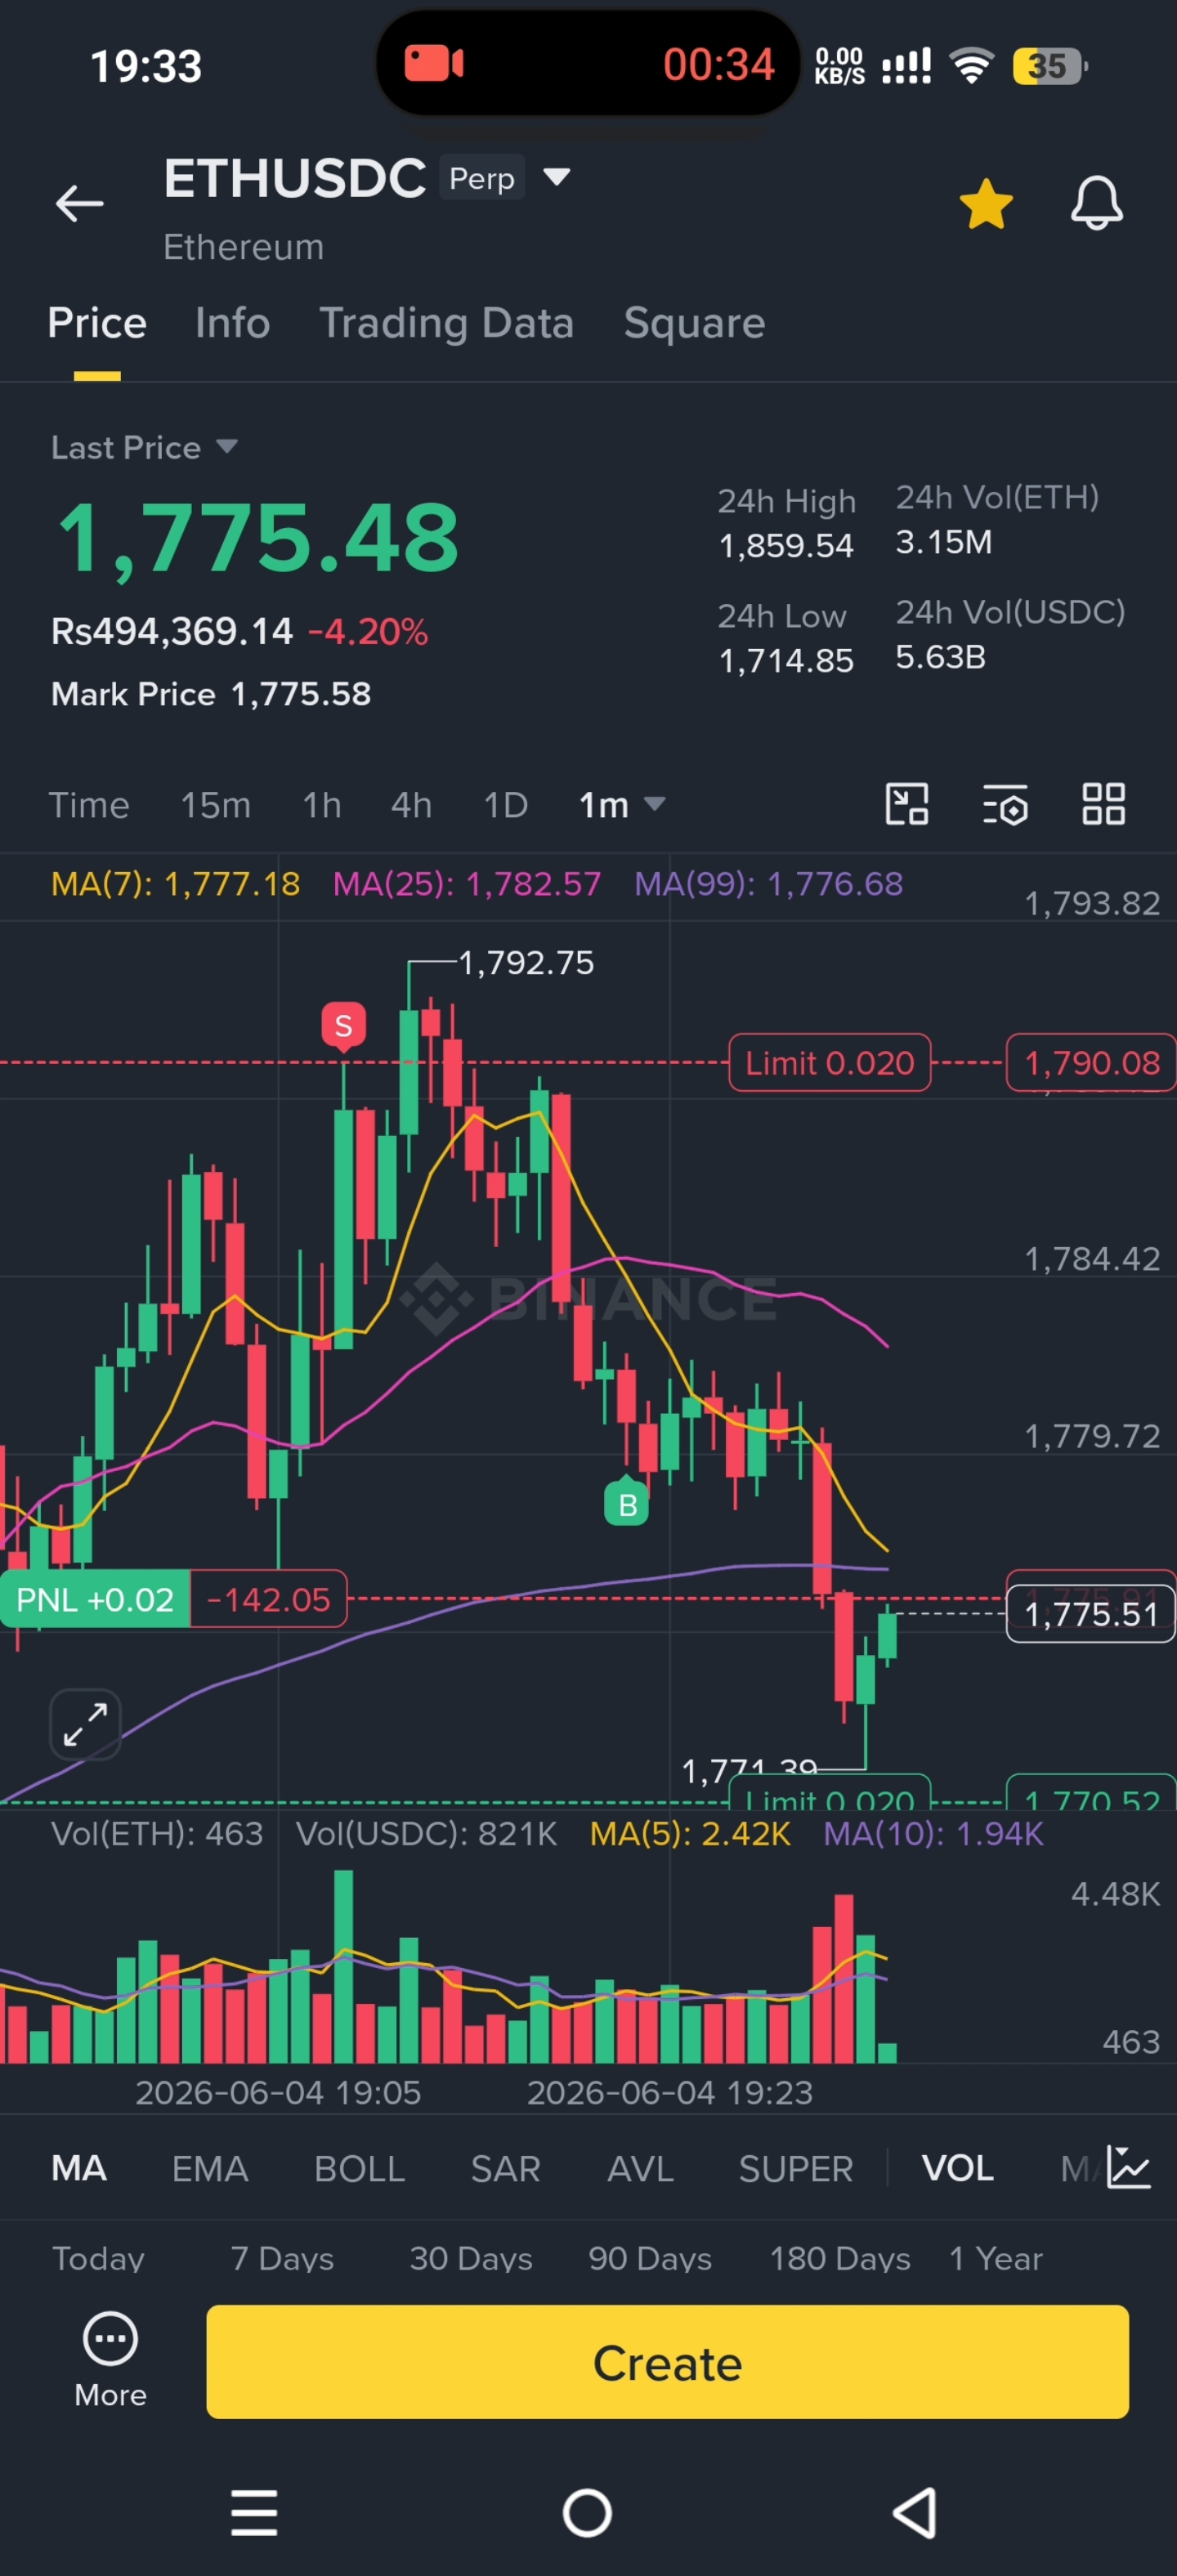1177x2576 pixels.
Task: Toggle the BOLL indicator
Action: [x=360, y=2168]
